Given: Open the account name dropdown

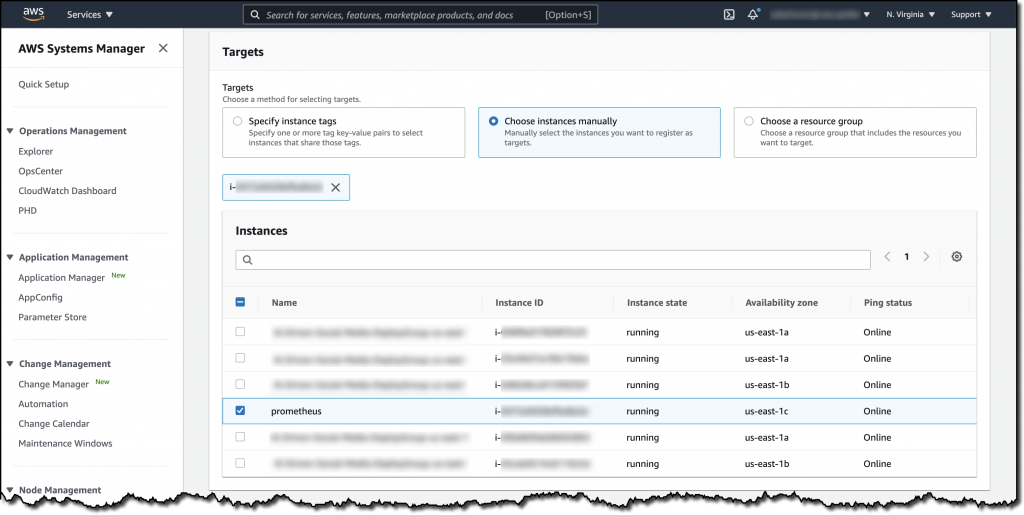Looking at the screenshot, I should click(820, 14).
